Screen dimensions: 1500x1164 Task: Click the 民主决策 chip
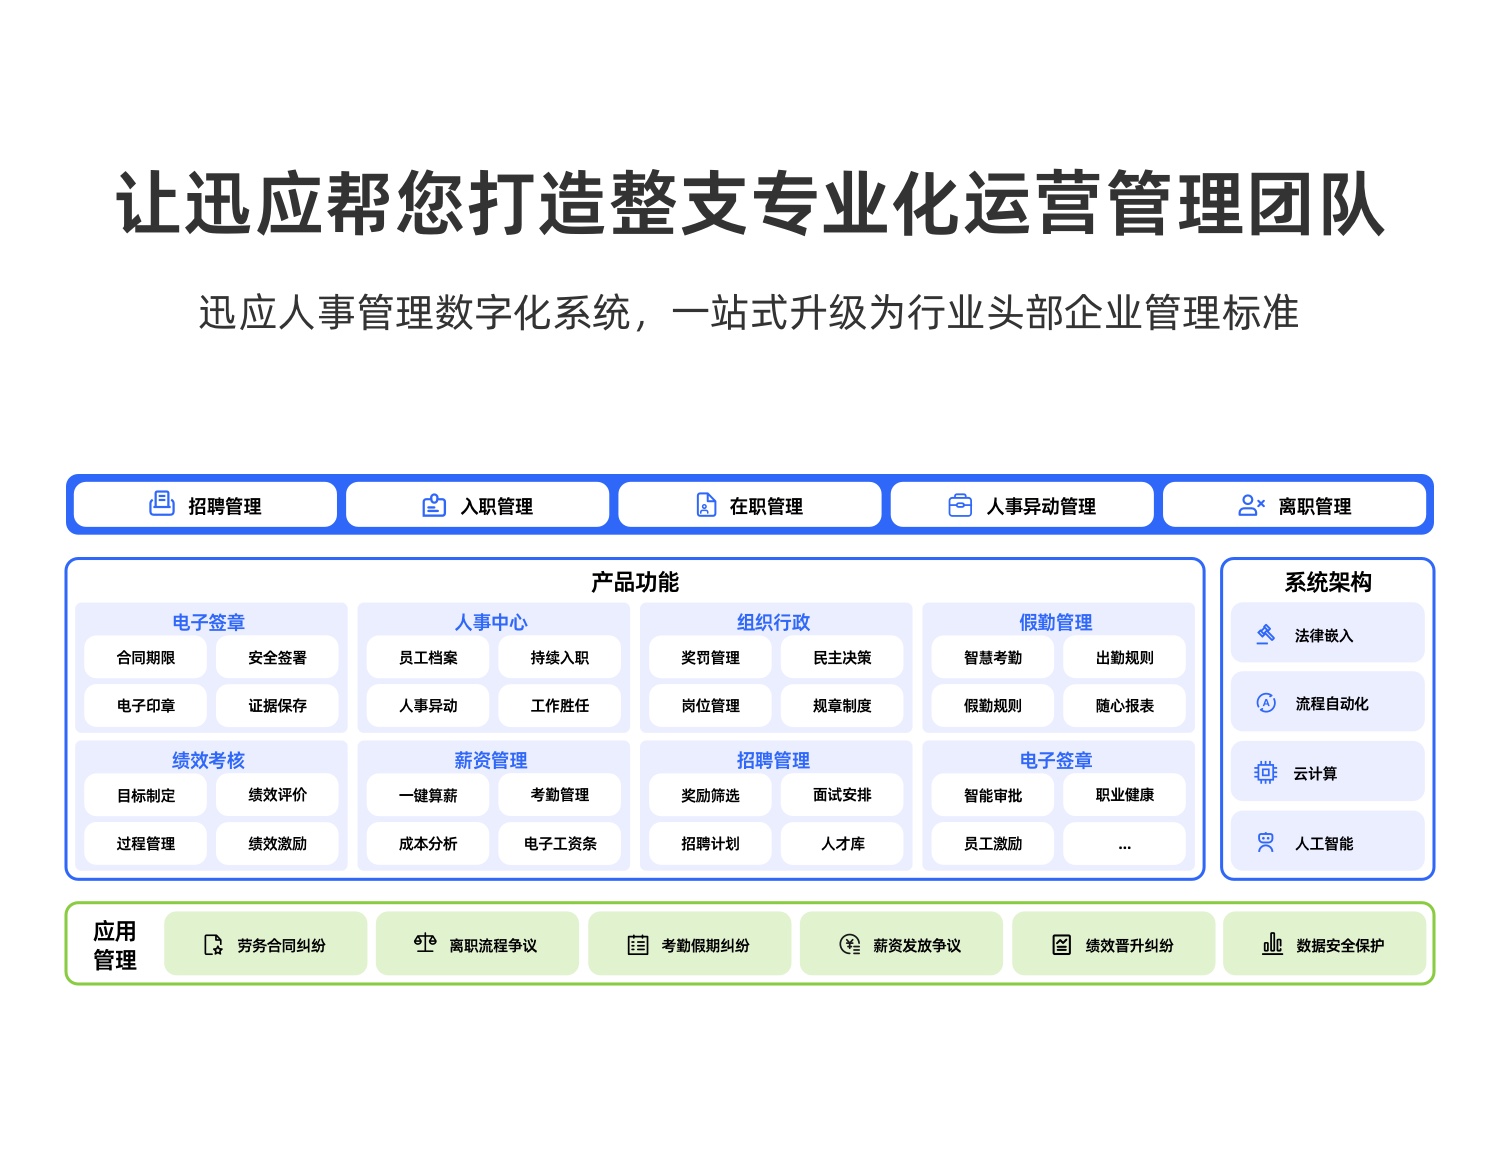[x=843, y=658]
